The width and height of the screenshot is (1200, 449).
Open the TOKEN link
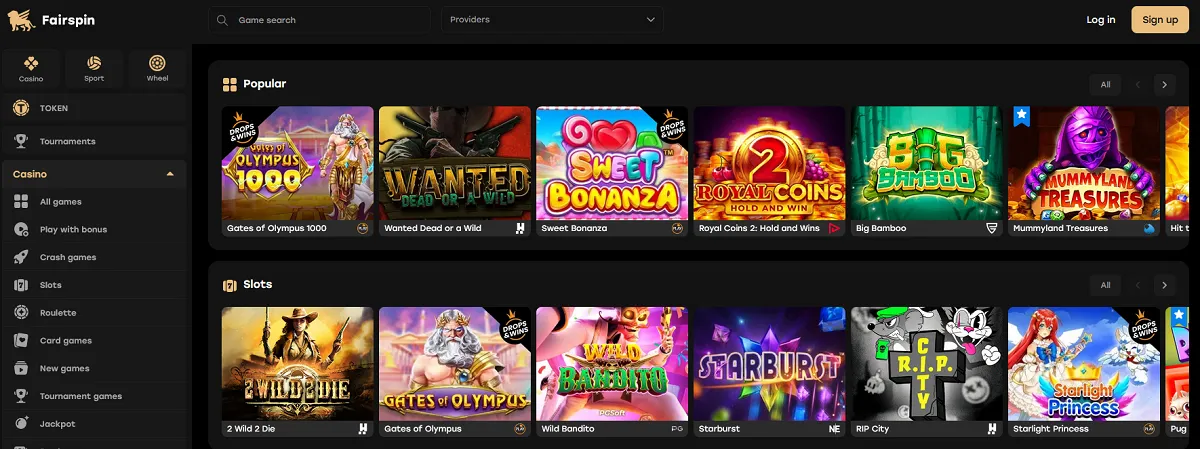click(x=94, y=108)
